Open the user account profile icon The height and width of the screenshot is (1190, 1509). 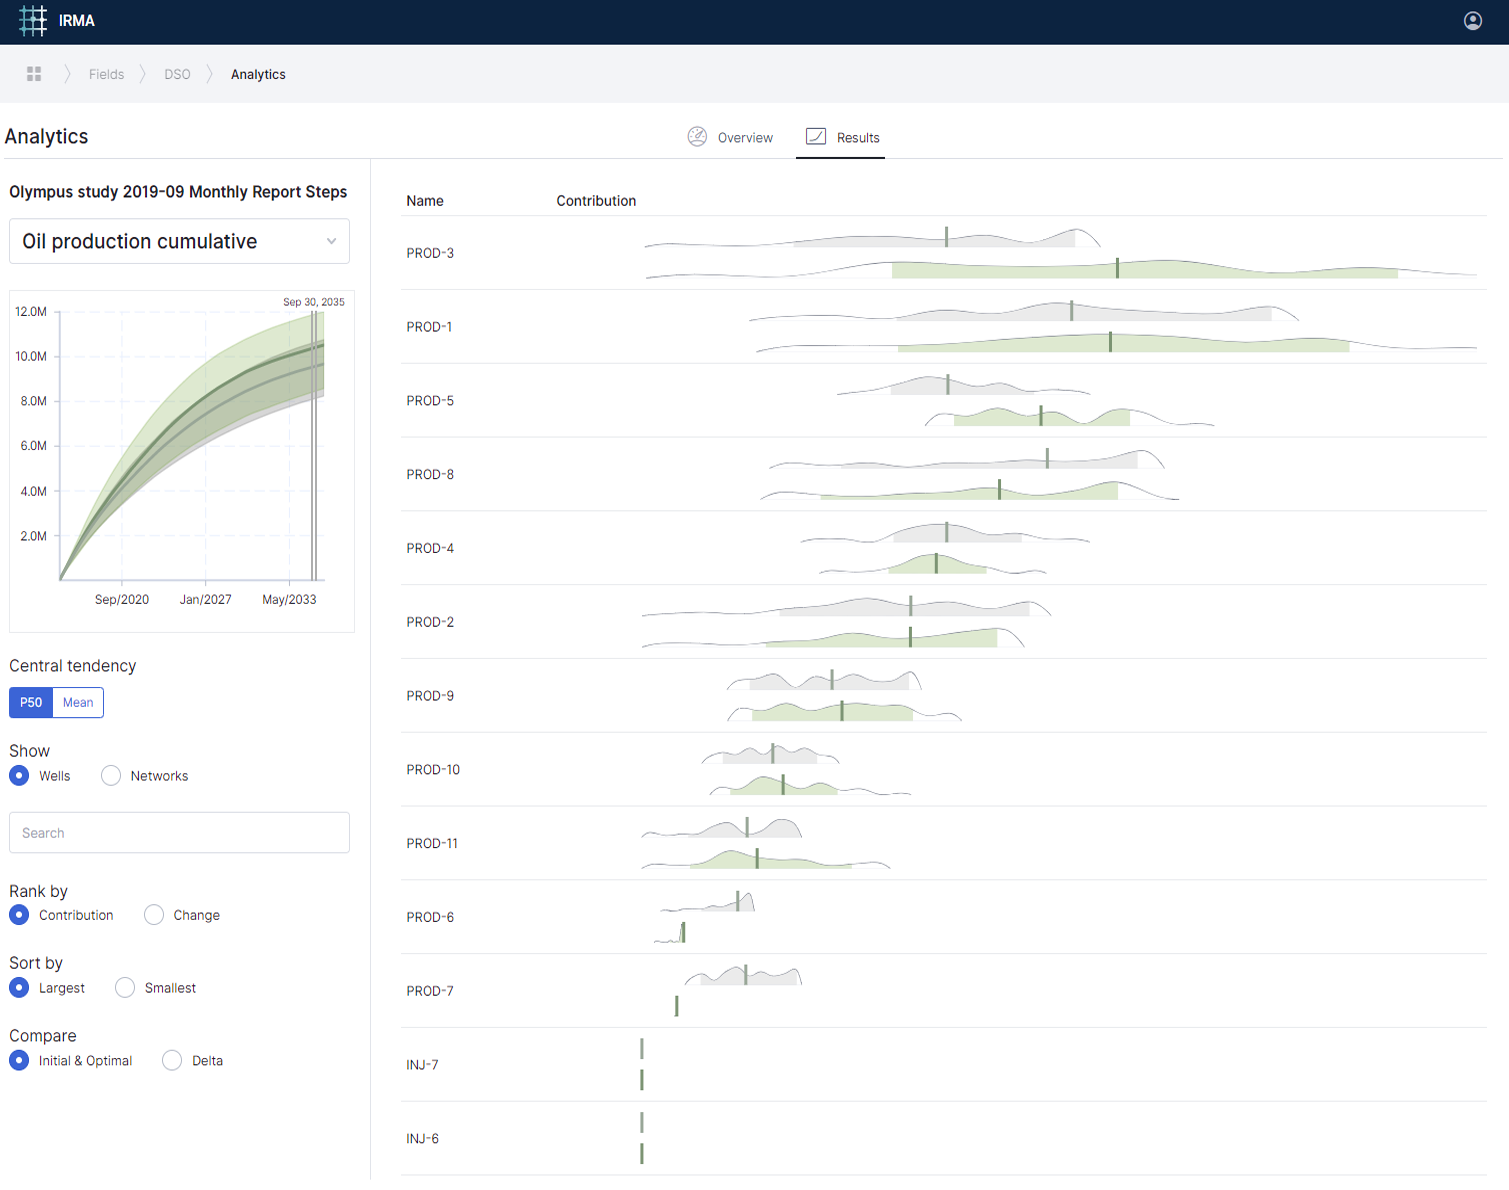[1472, 21]
